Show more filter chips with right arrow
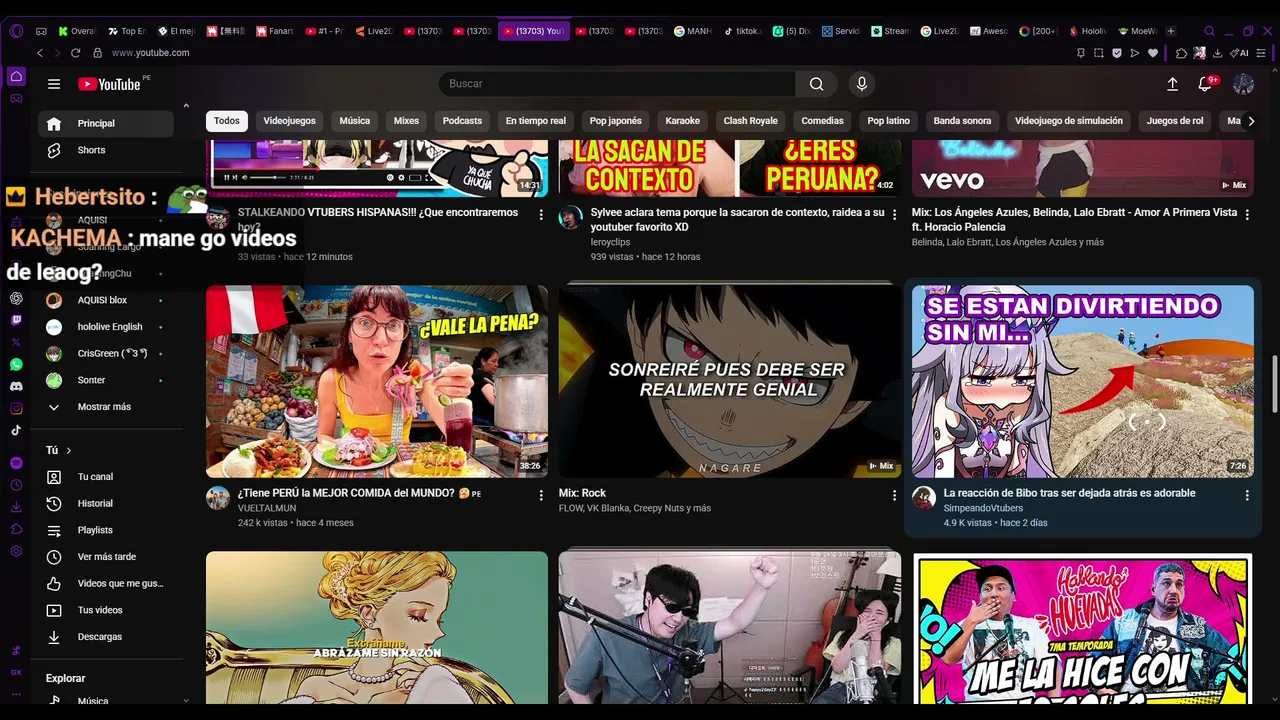 1250,121
